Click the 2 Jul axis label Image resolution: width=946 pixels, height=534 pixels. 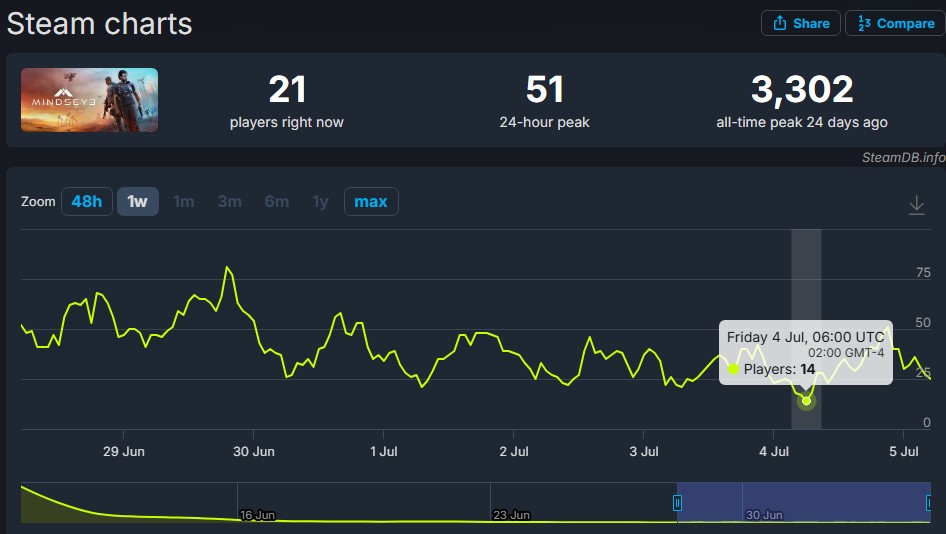[514, 451]
